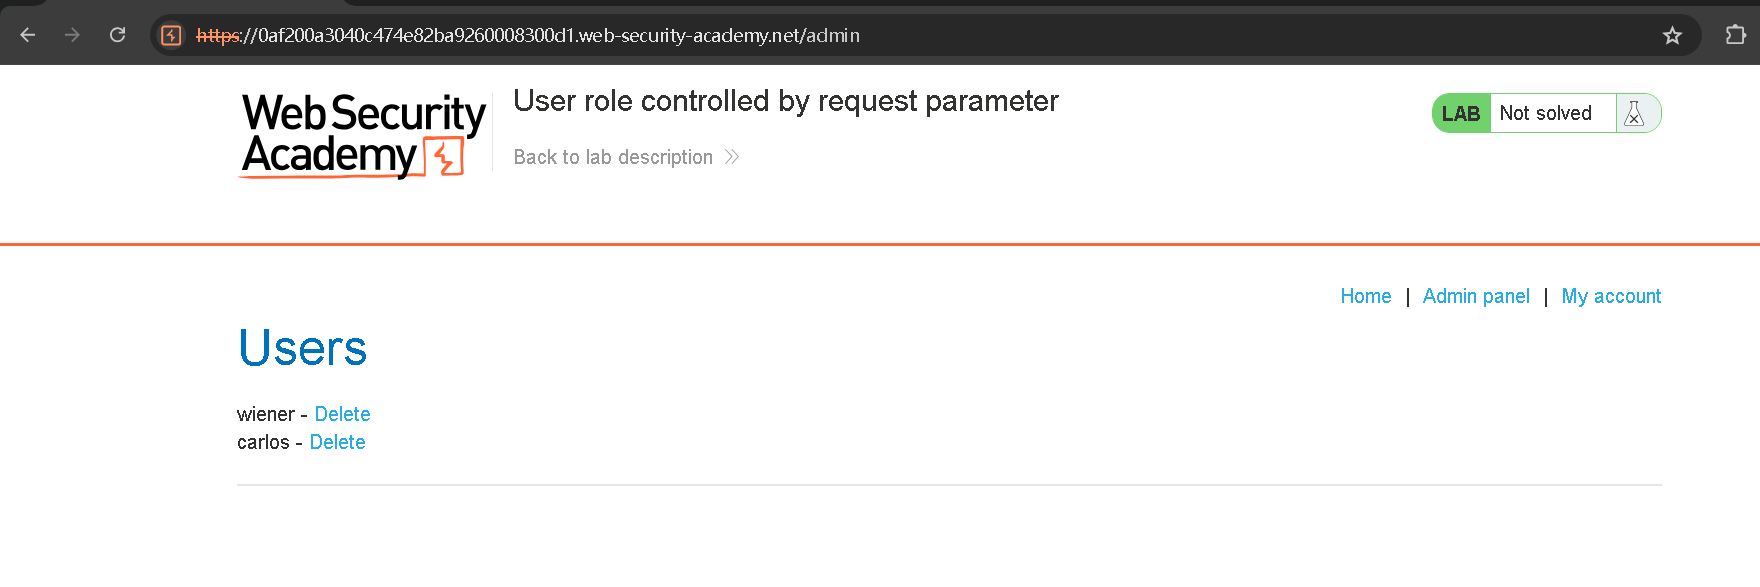Open the My account link
Image resolution: width=1760 pixels, height=587 pixels.
pyautogui.click(x=1611, y=296)
